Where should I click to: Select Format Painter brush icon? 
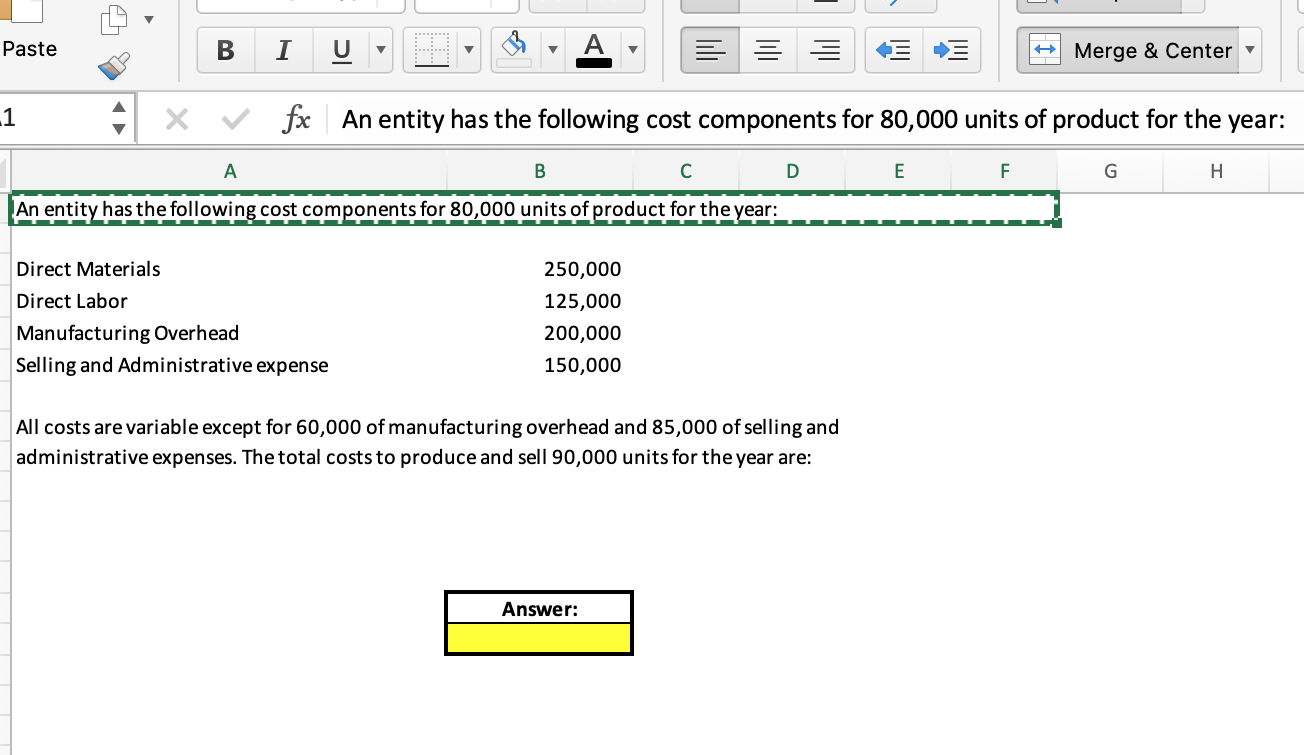coord(114,65)
